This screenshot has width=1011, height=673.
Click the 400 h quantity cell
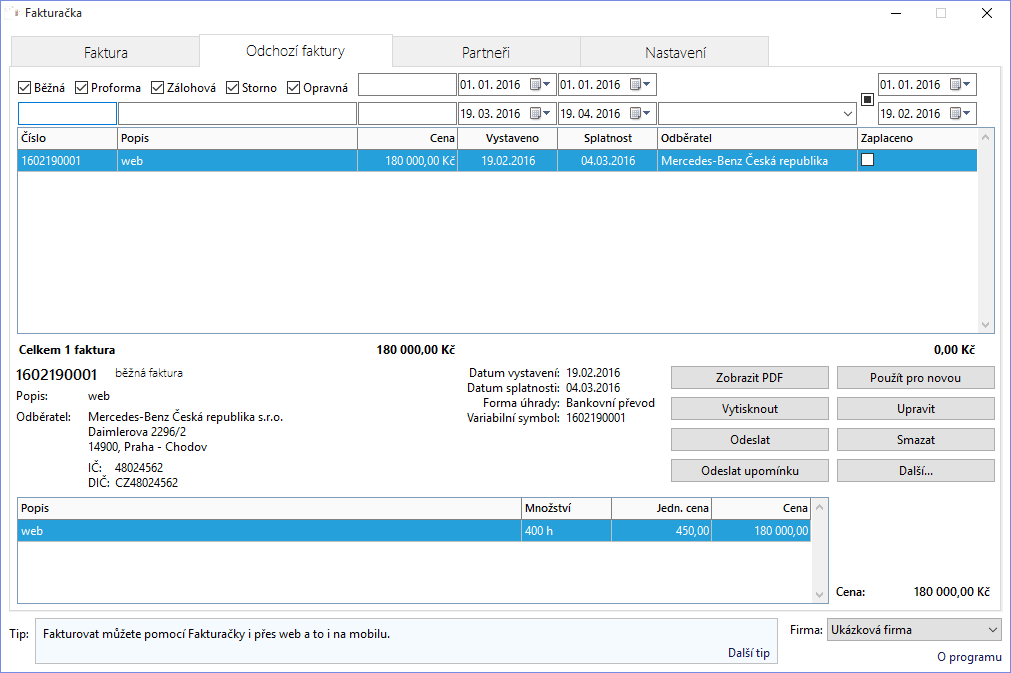tap(566, 531)
